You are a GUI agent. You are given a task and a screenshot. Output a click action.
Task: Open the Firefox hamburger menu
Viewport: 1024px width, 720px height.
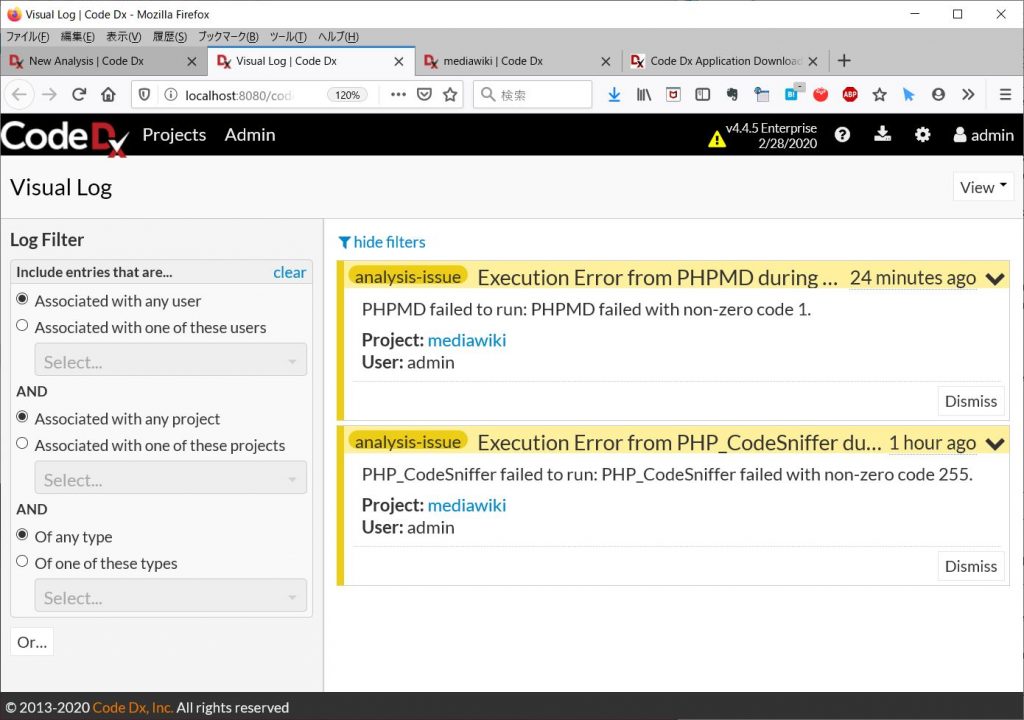point(1005,95)
